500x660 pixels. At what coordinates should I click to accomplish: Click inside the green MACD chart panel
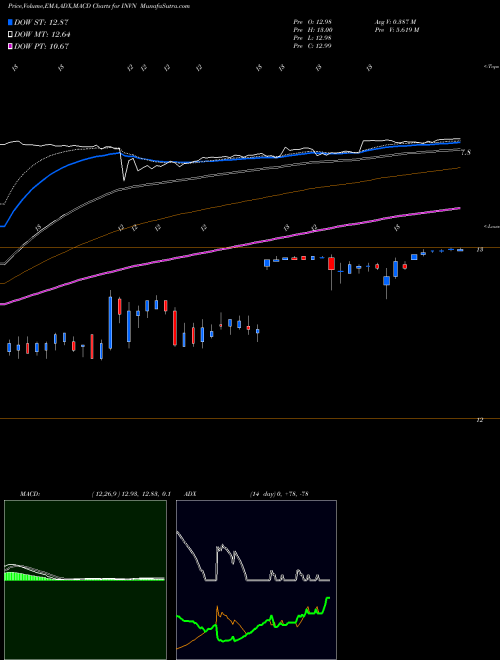(85, 580)
